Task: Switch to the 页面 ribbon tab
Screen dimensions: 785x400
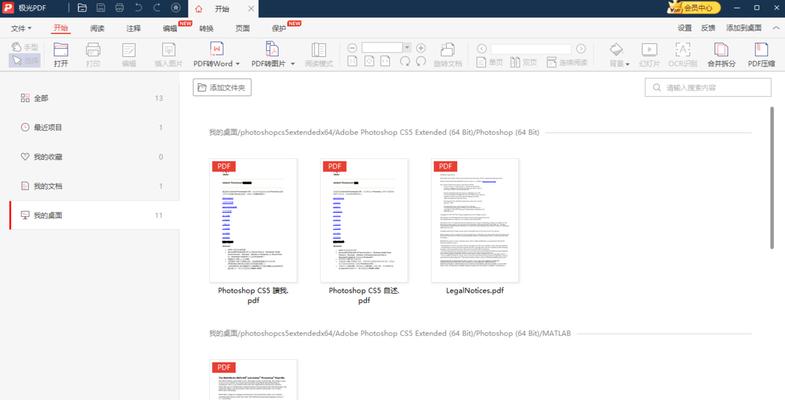Action: coord(243,29)
